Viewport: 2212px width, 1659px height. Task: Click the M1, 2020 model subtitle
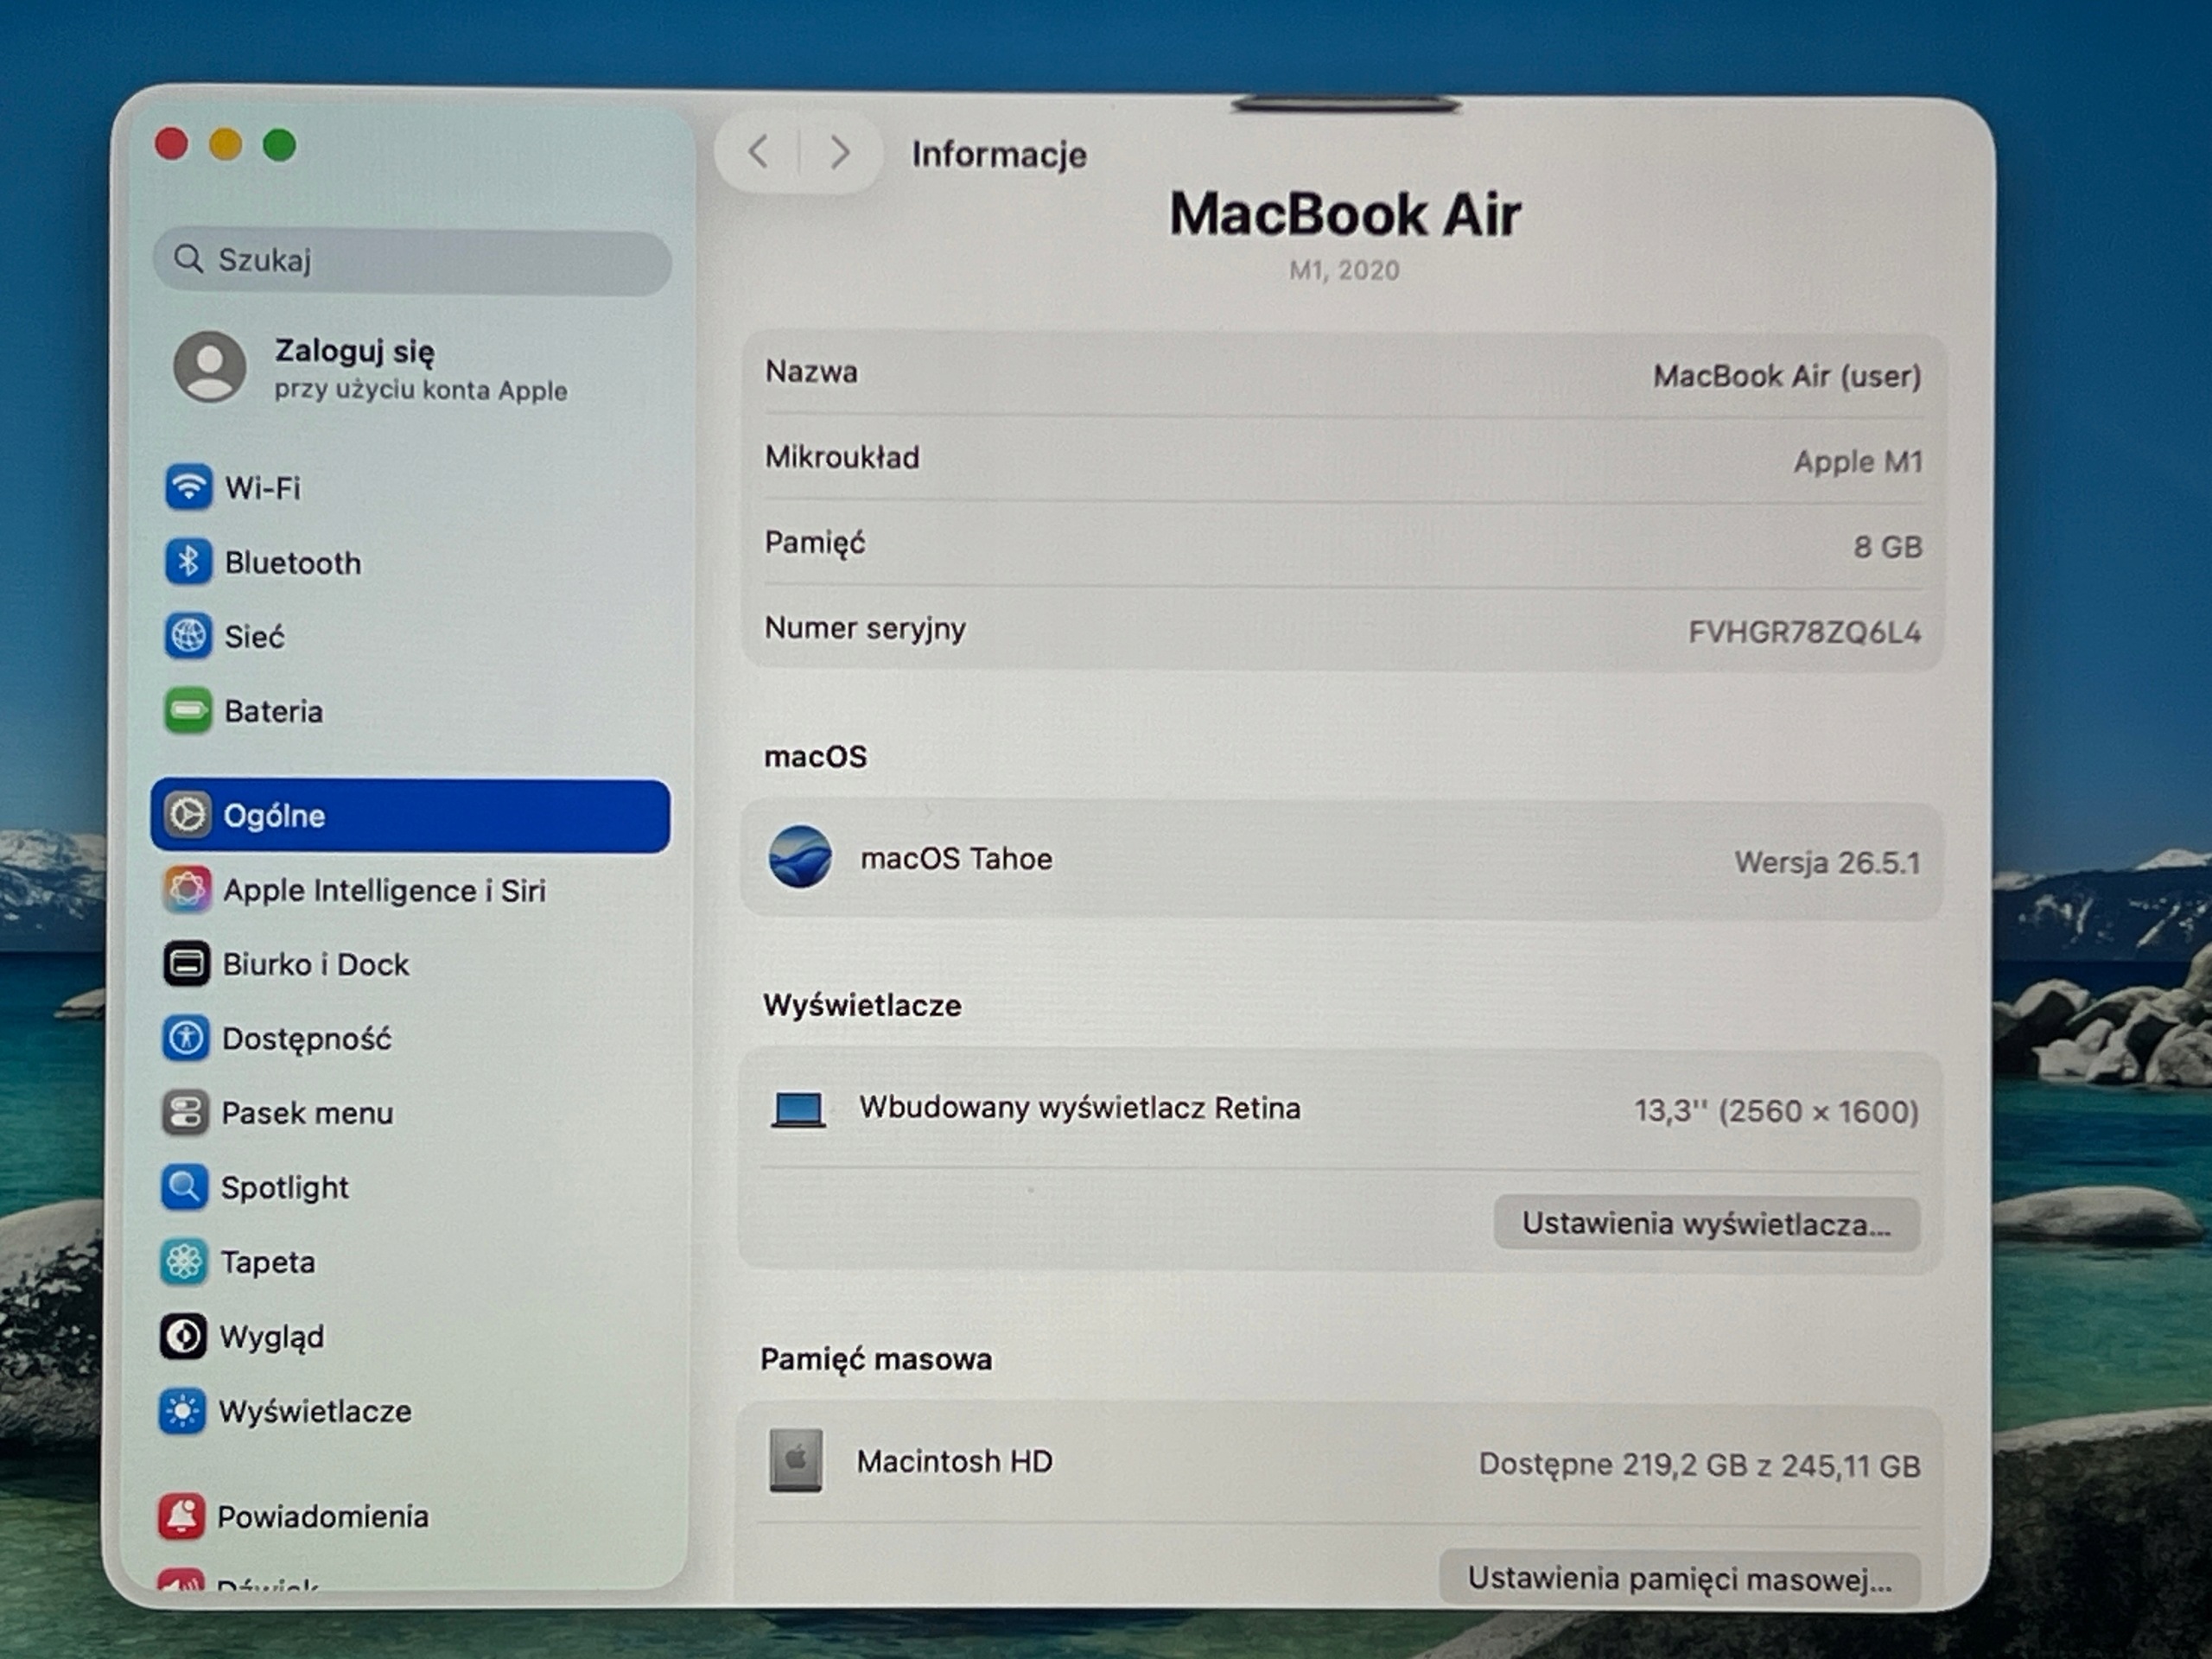coord(1345,270)
